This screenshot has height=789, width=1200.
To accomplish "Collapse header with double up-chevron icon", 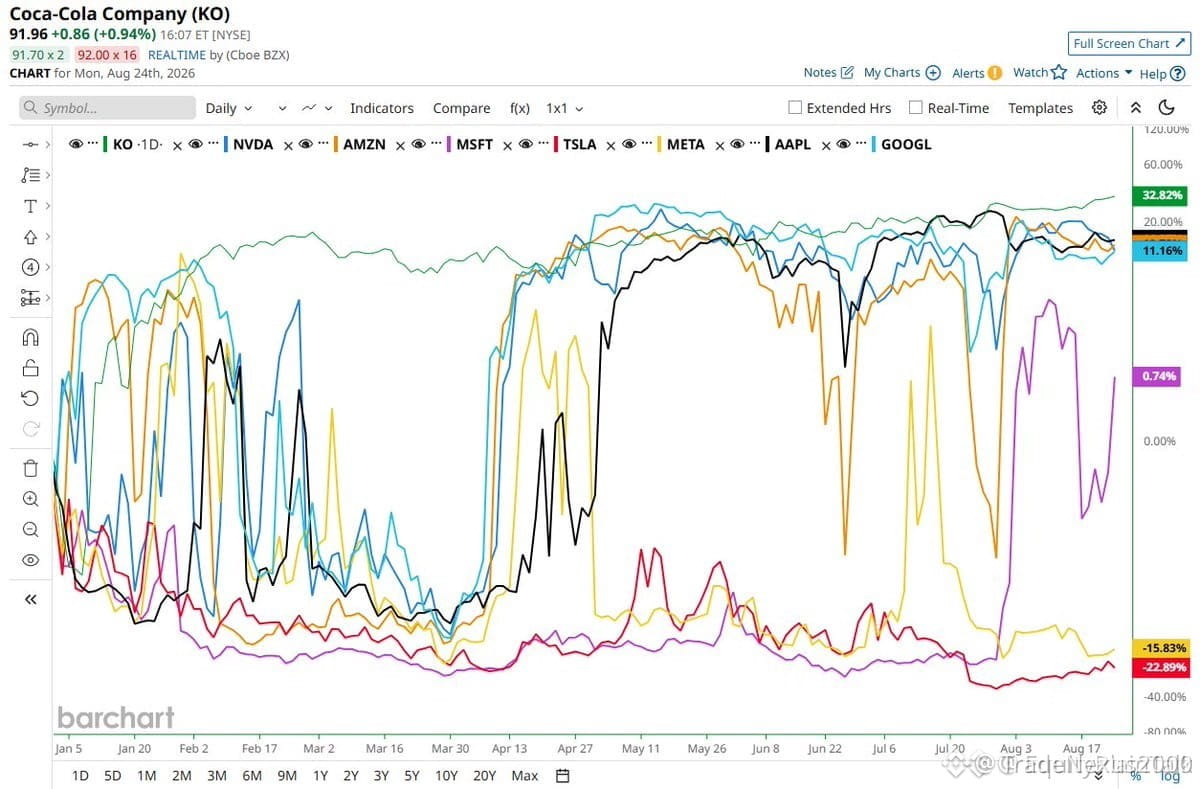I will coord(1136,108).
